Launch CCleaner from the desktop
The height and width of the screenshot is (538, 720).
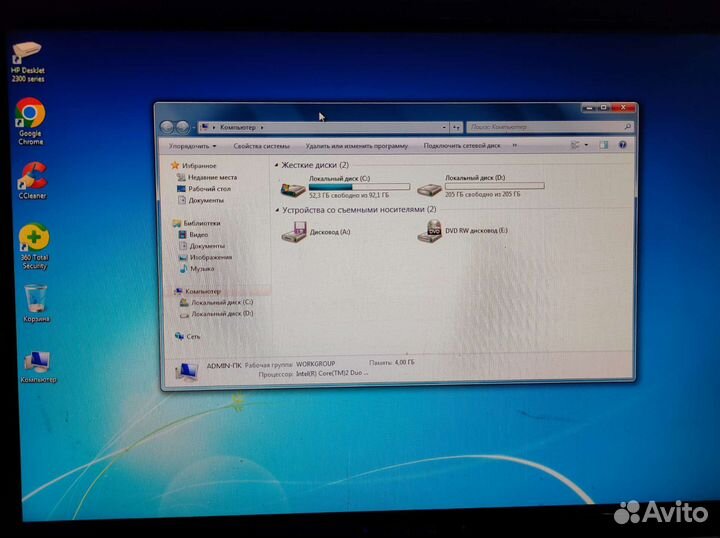click(33, 176)
